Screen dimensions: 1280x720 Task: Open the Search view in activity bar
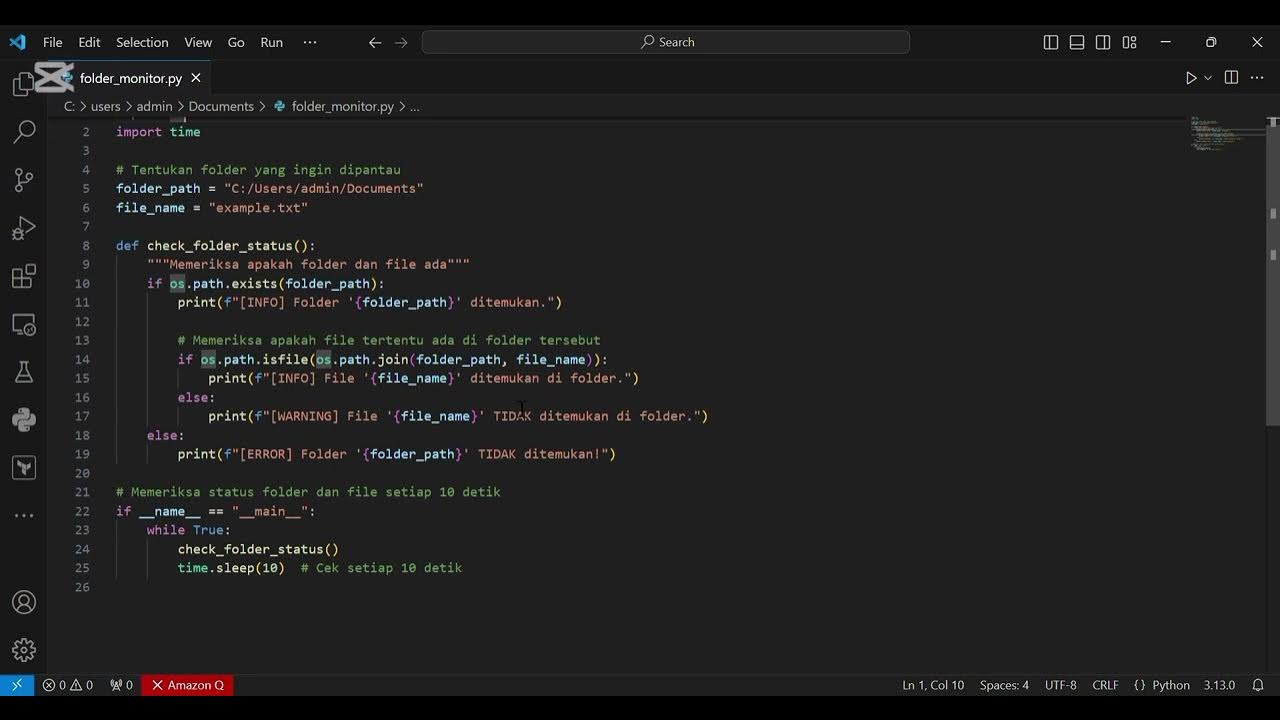tap(24, 131)
